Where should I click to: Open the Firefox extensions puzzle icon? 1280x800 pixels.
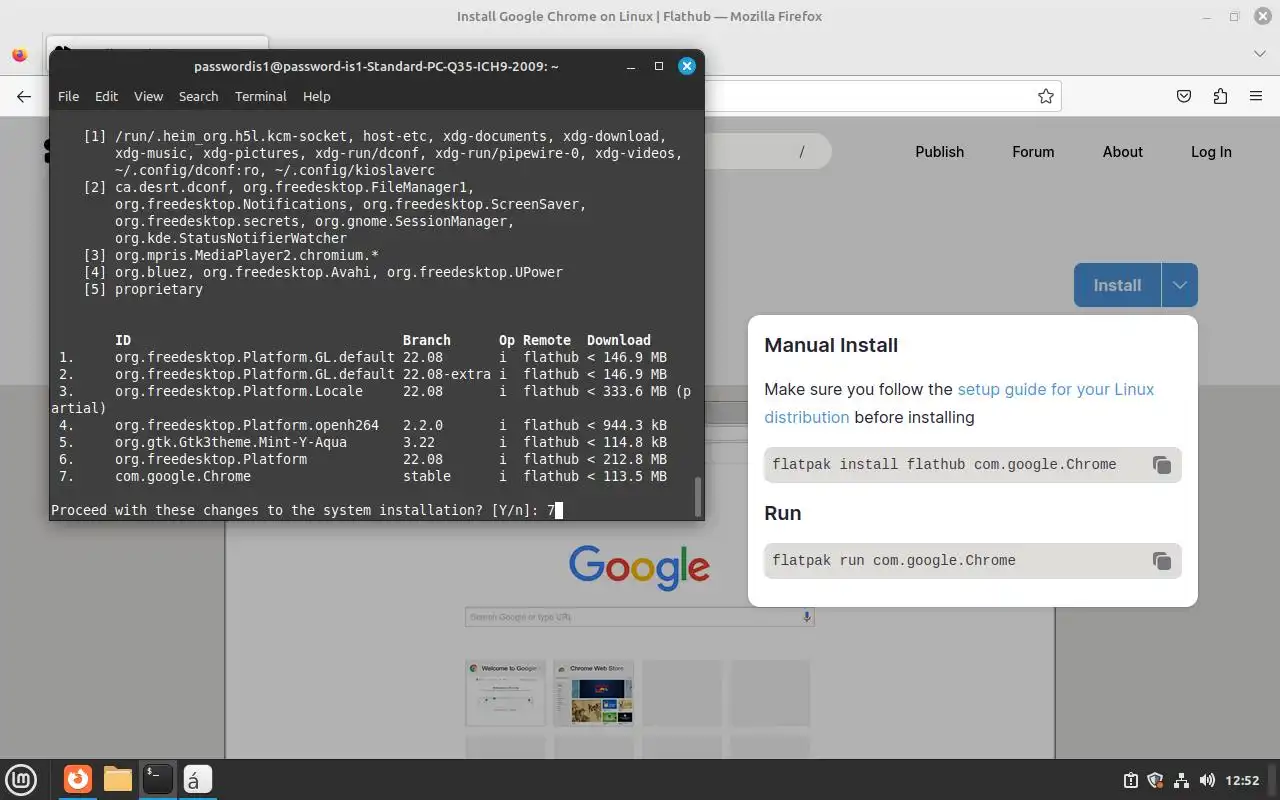tap(1220, 96)
